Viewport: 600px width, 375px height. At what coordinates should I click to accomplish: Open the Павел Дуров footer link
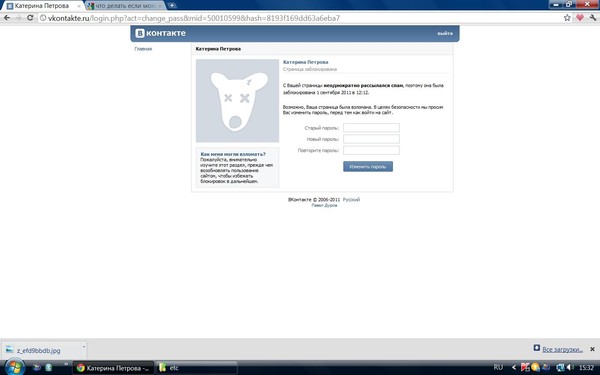pyautogui.click(x=324, y=205)
